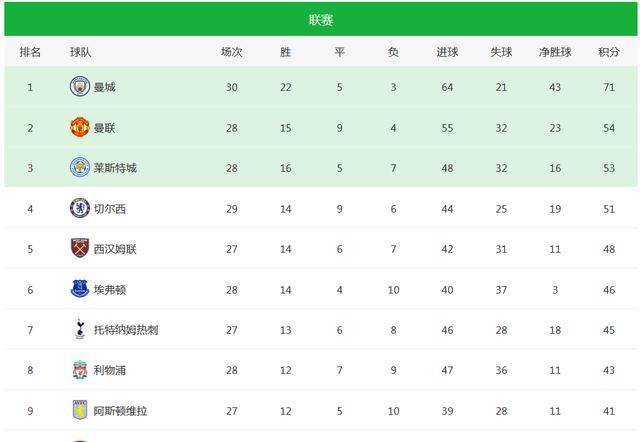Click the Tottenham Hotspur cockerel crest
Screen dimensions: 640x442
[x=80, y=329]
